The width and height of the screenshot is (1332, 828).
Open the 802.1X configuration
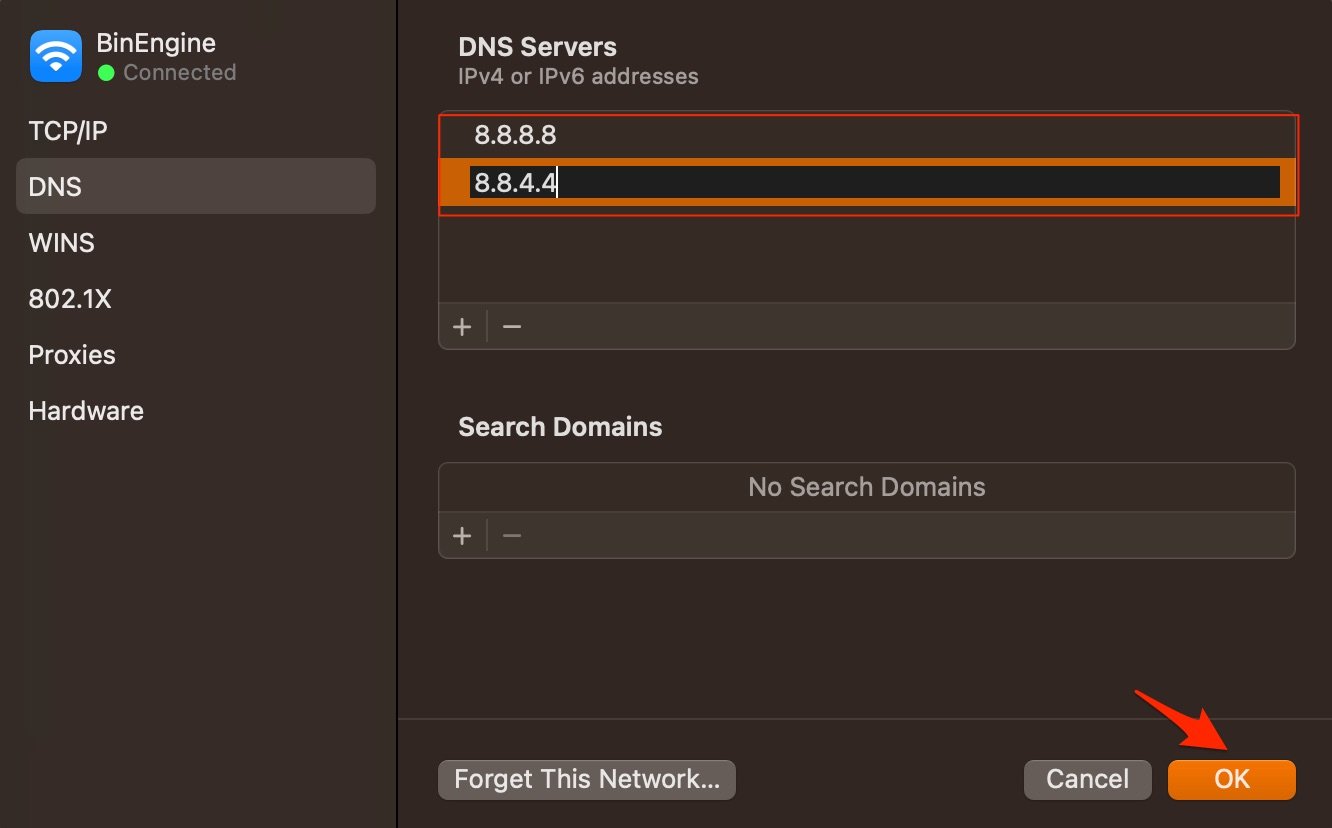pos(70,298)
